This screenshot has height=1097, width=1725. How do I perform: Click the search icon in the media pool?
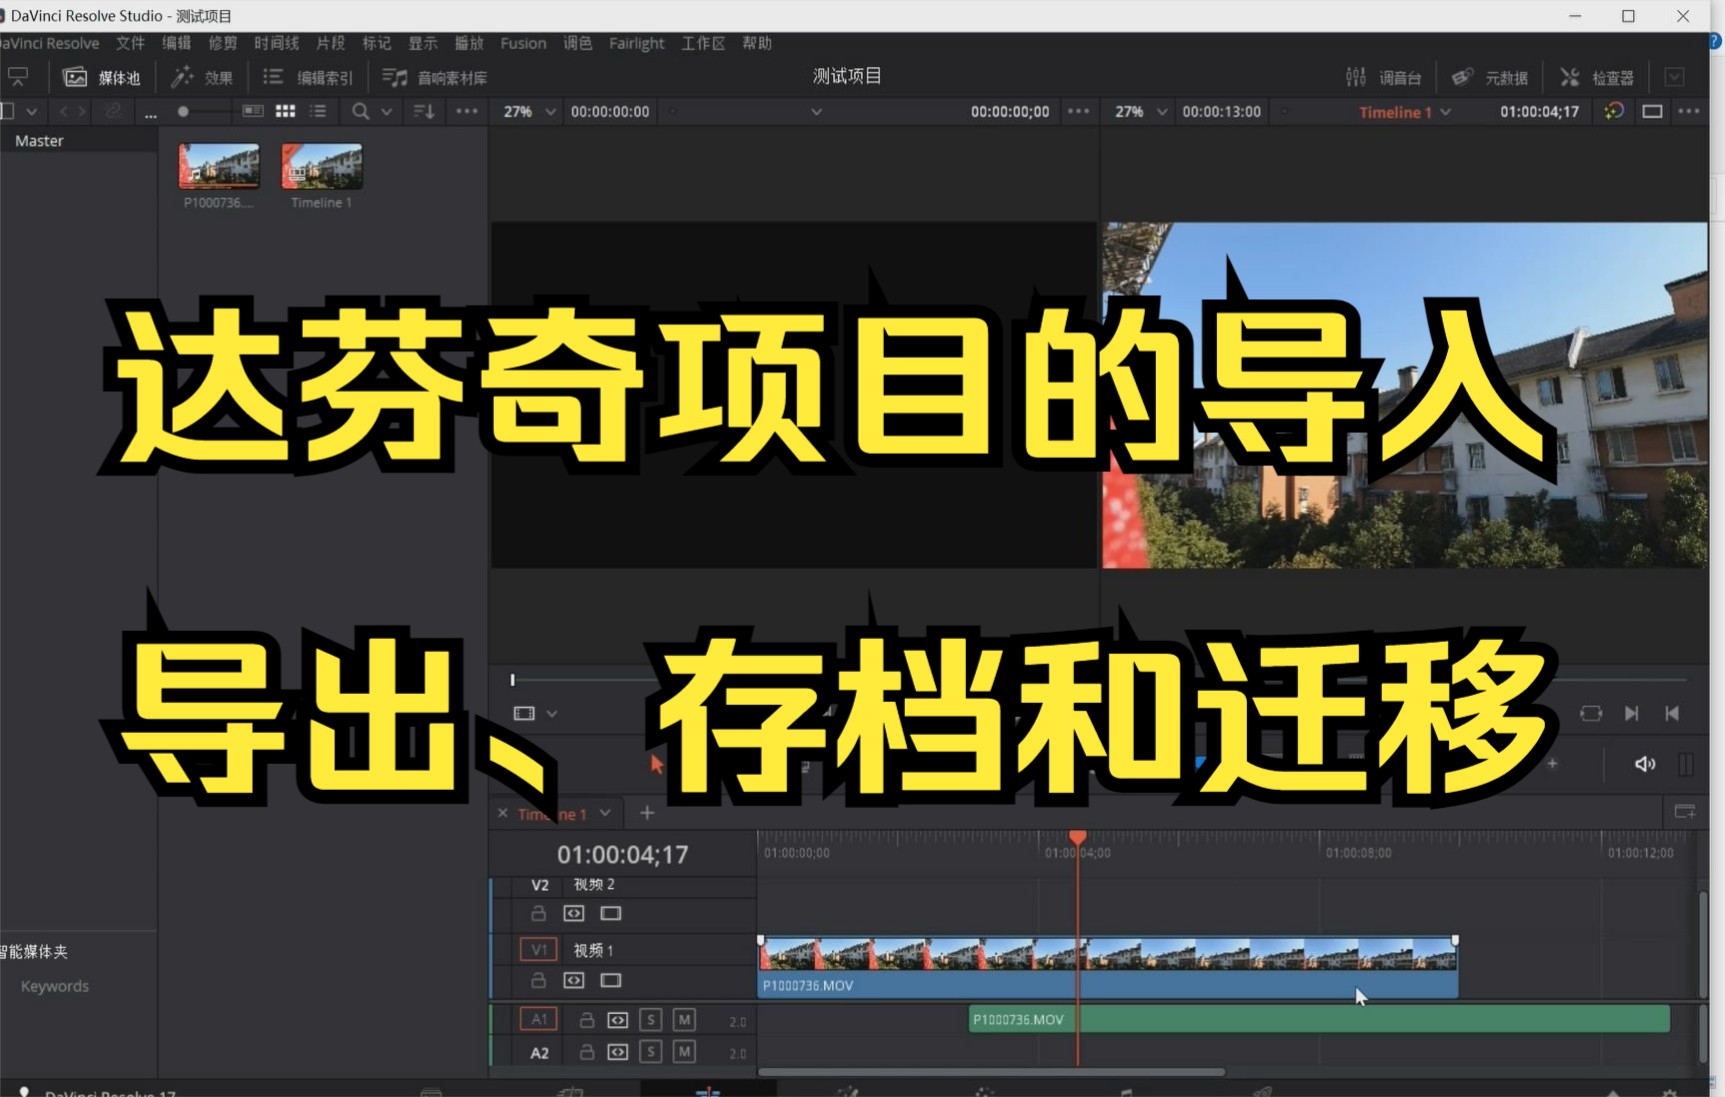(360, 111)
